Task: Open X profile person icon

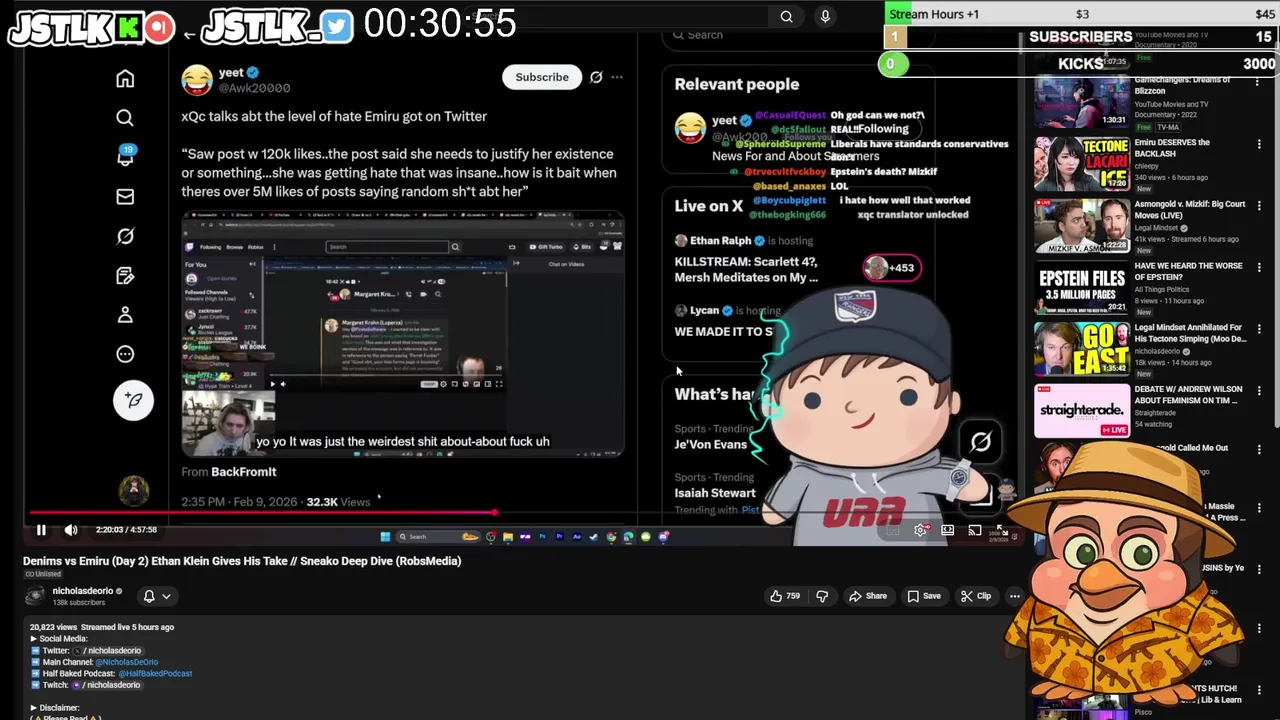Action: (x=125, y=315)
